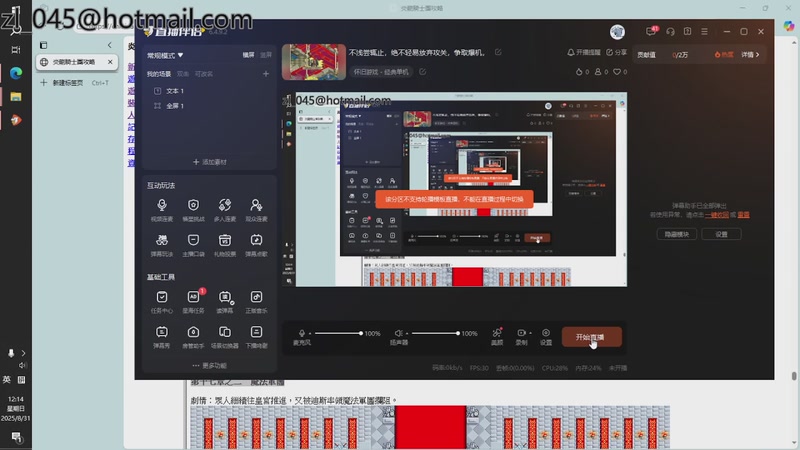Open the record options dropdown arrow

click(530, 333)
